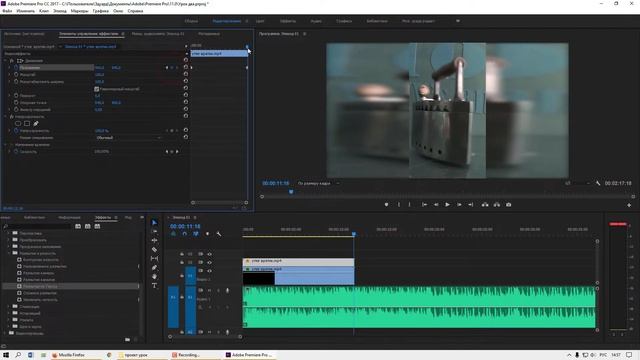
Task: Switch to Метаданные tab
Action: click(x=209, y=34)
